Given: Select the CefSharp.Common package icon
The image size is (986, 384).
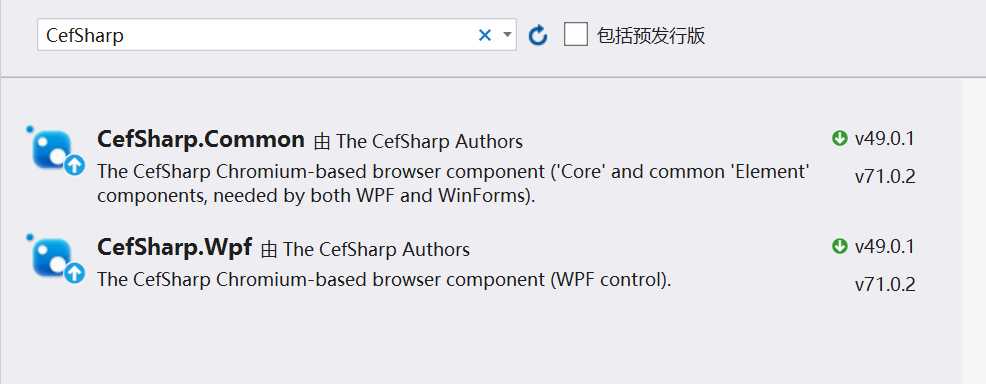Looking at the screenshot, I should pyautogui.click(x=55, y=150).
